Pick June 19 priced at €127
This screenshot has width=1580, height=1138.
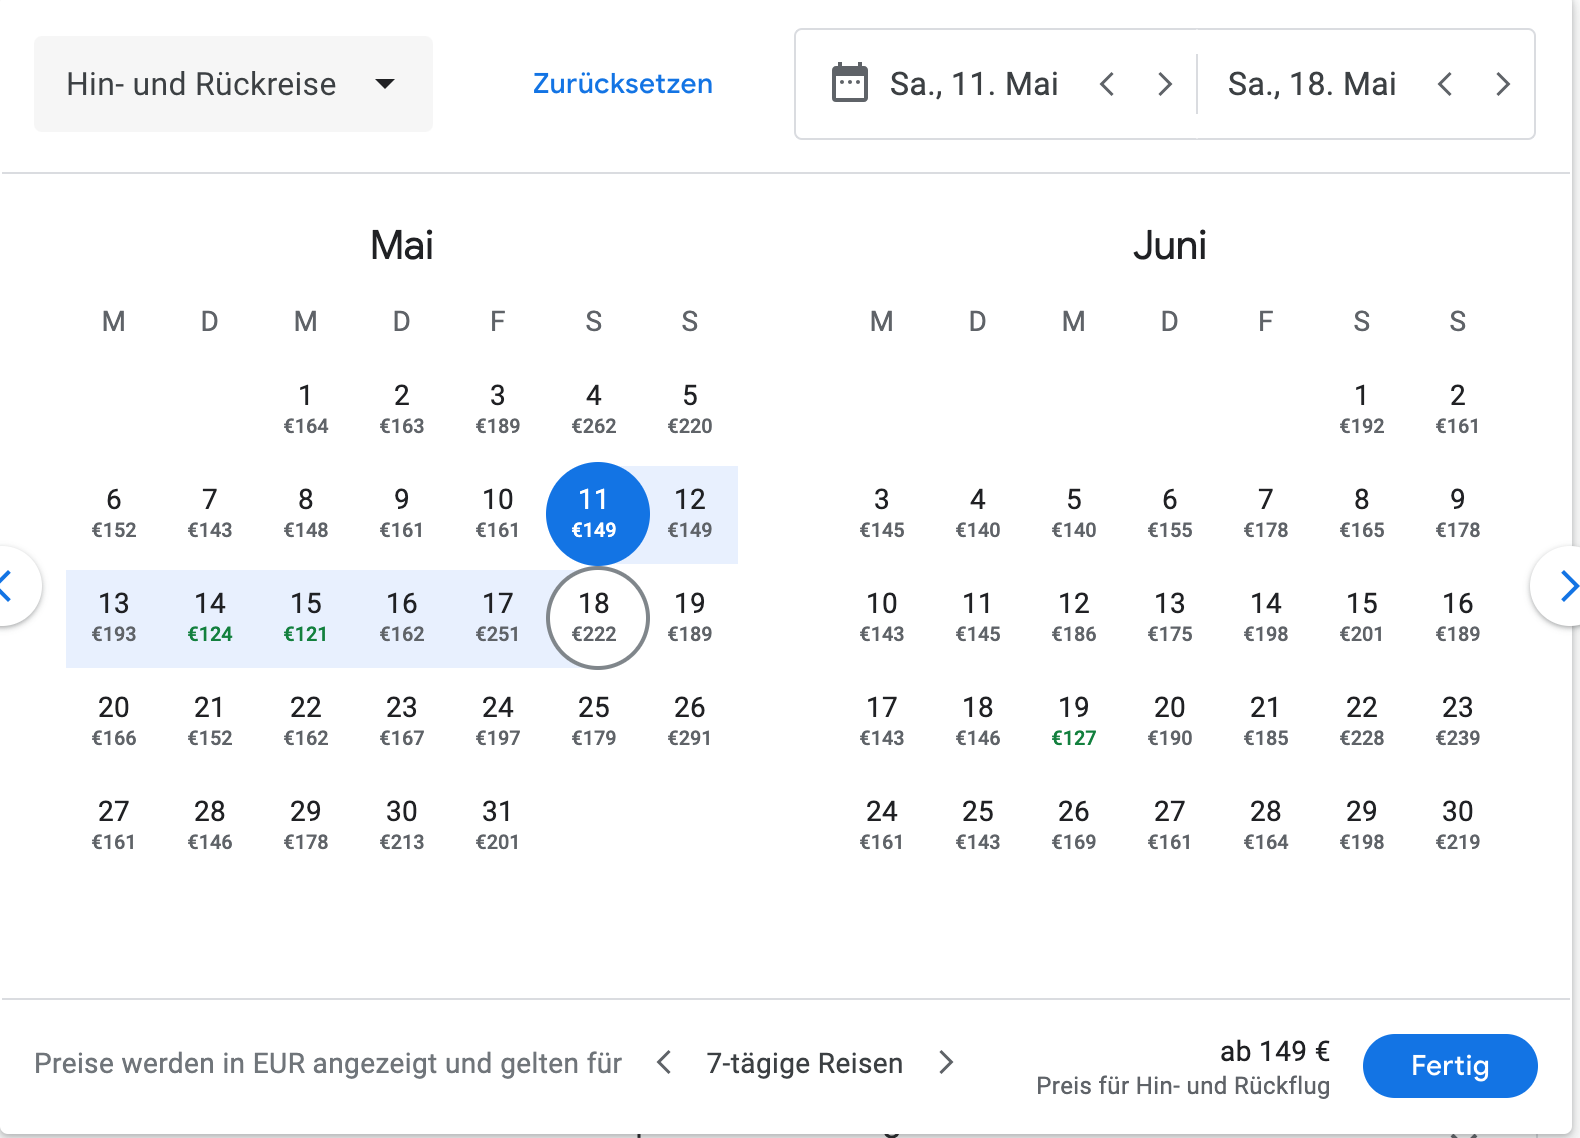point(1074,720)
